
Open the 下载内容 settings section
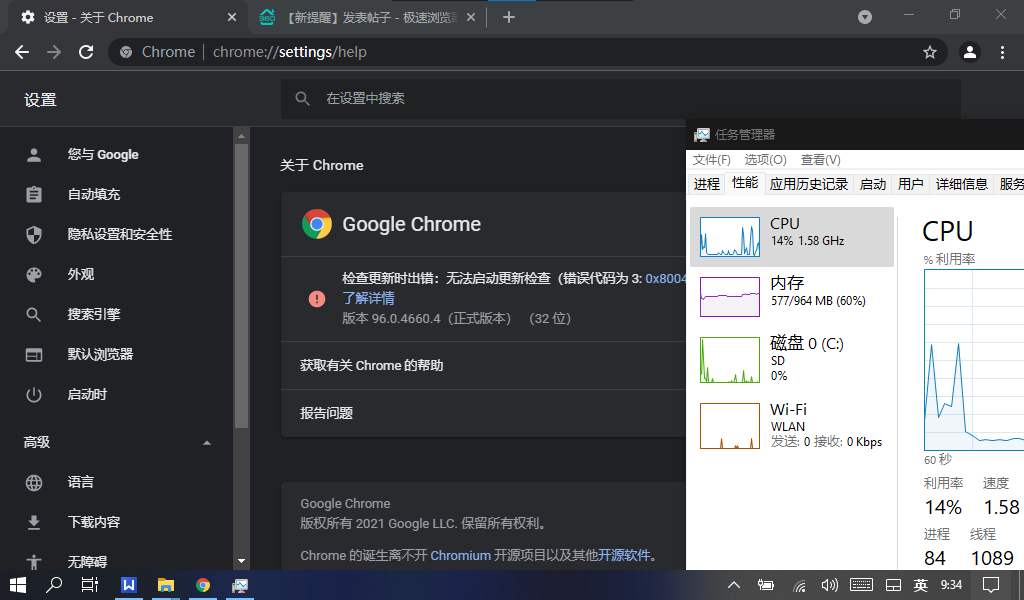click(x=94, y=522)
